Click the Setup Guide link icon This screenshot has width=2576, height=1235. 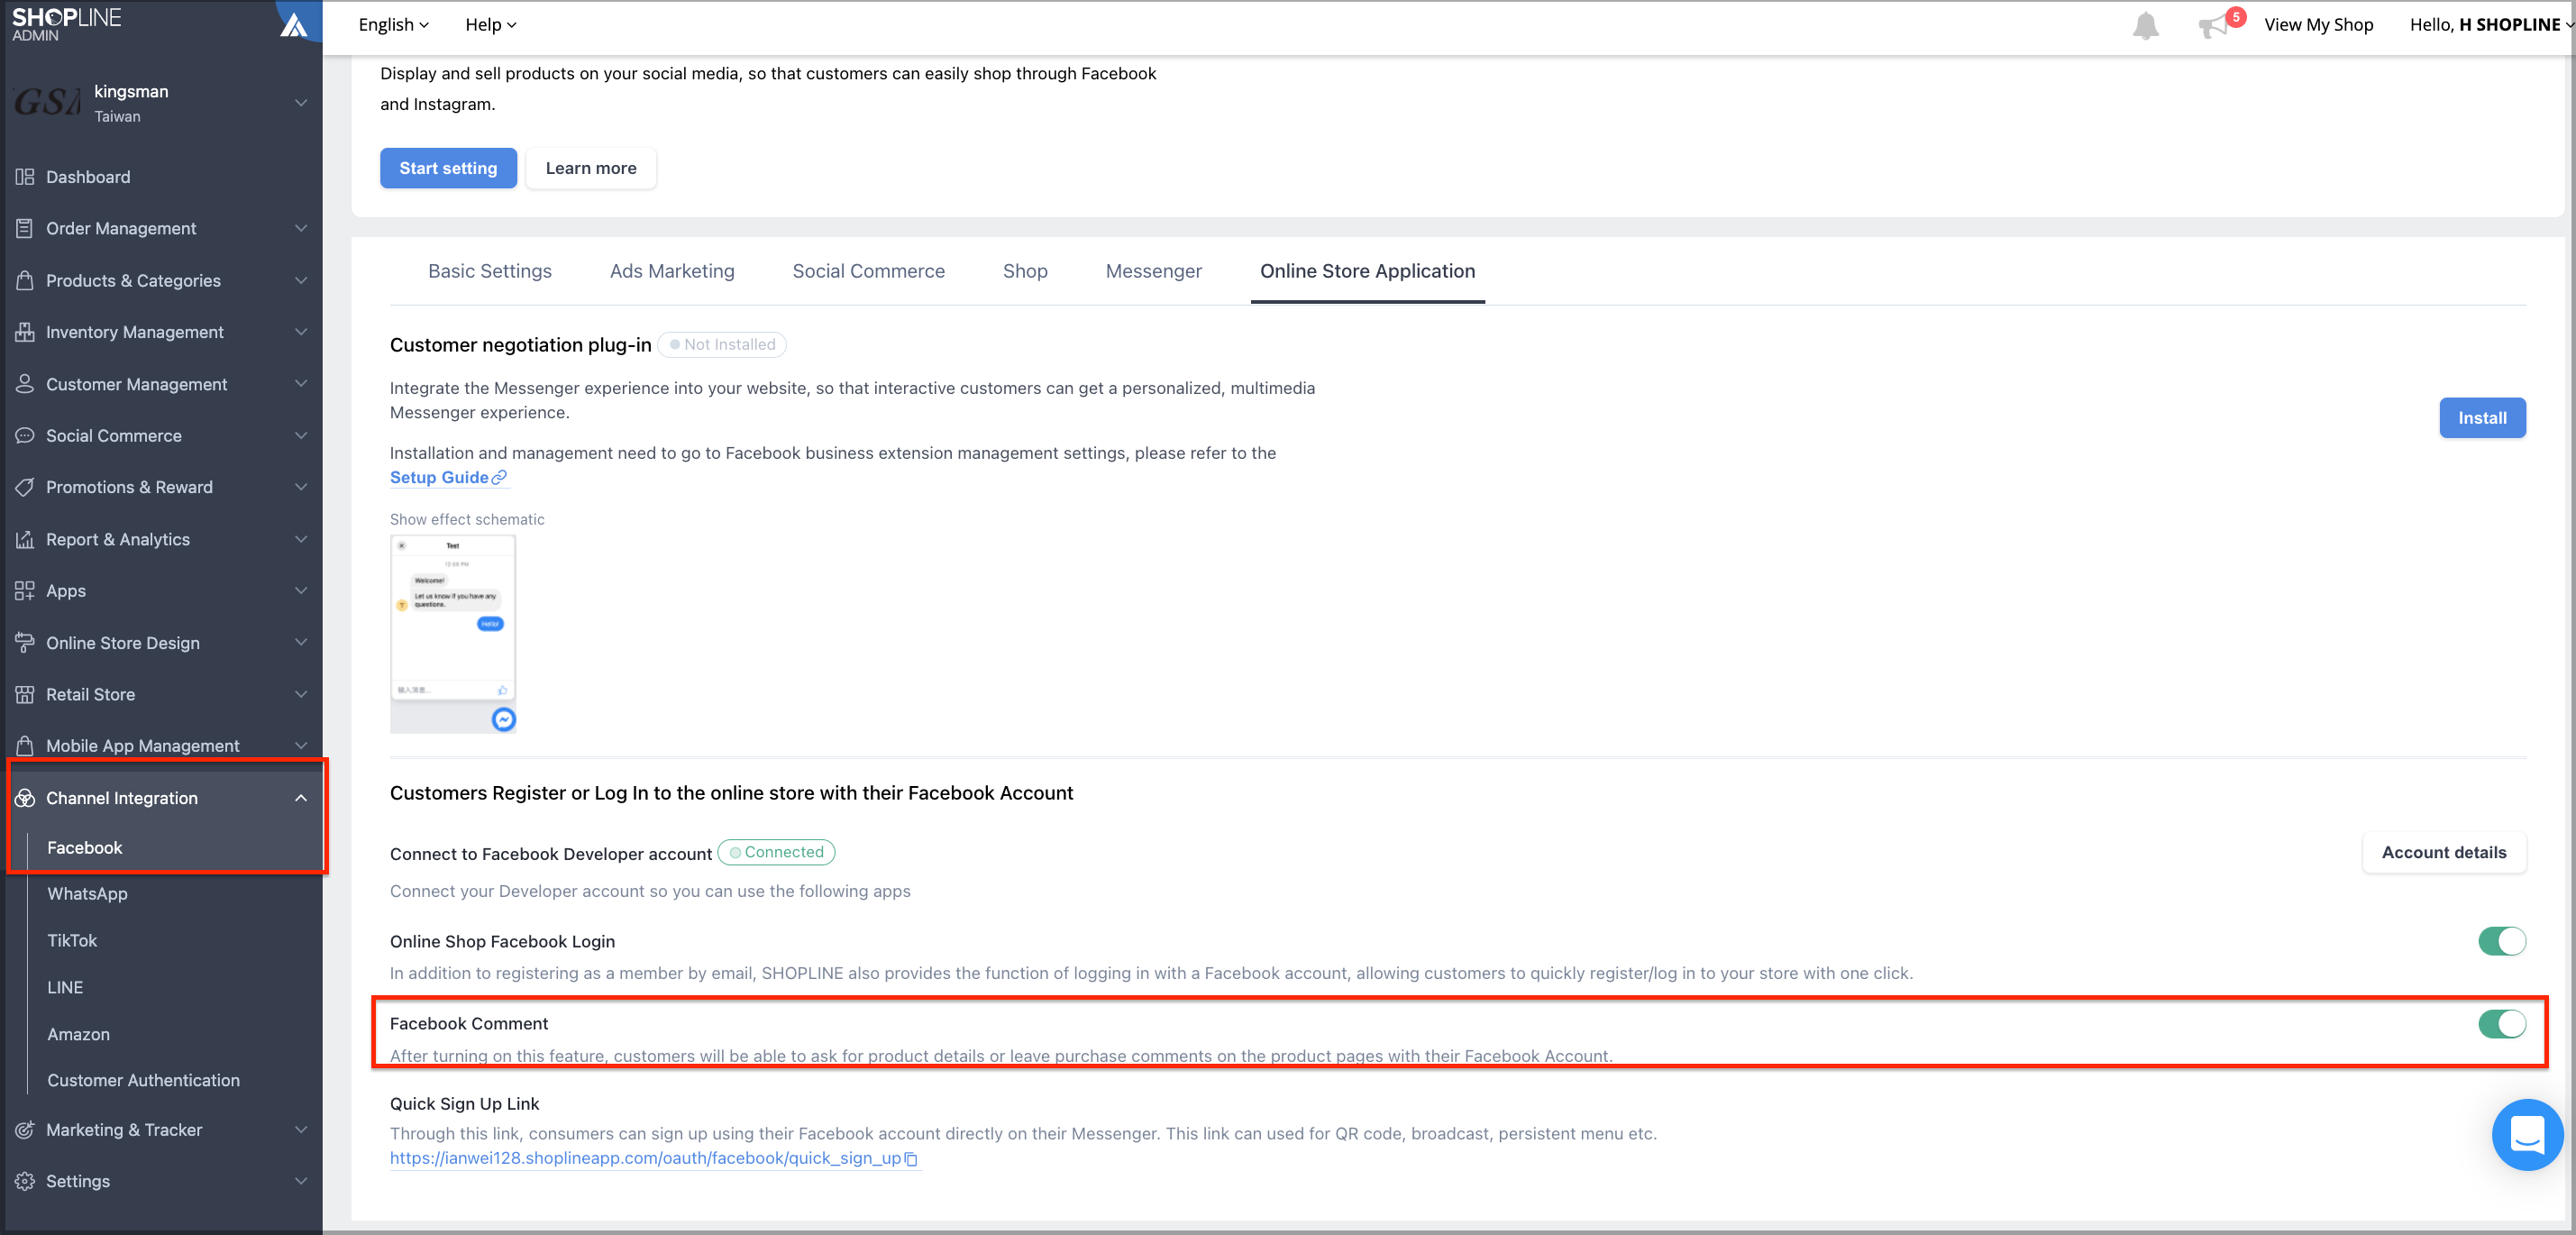pos(499,477)
